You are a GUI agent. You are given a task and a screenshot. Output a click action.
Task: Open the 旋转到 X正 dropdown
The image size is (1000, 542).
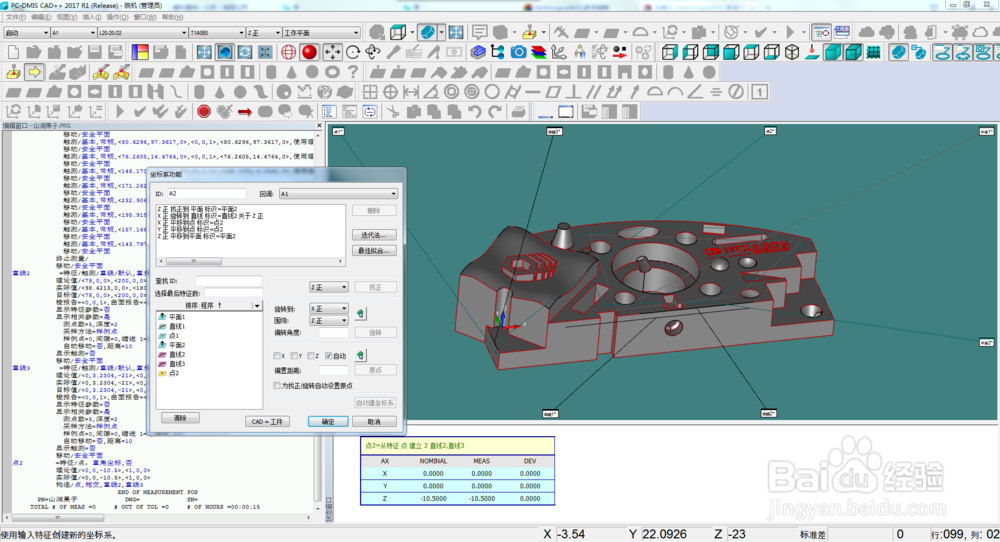pyautogui.click(x=328, y=309)
